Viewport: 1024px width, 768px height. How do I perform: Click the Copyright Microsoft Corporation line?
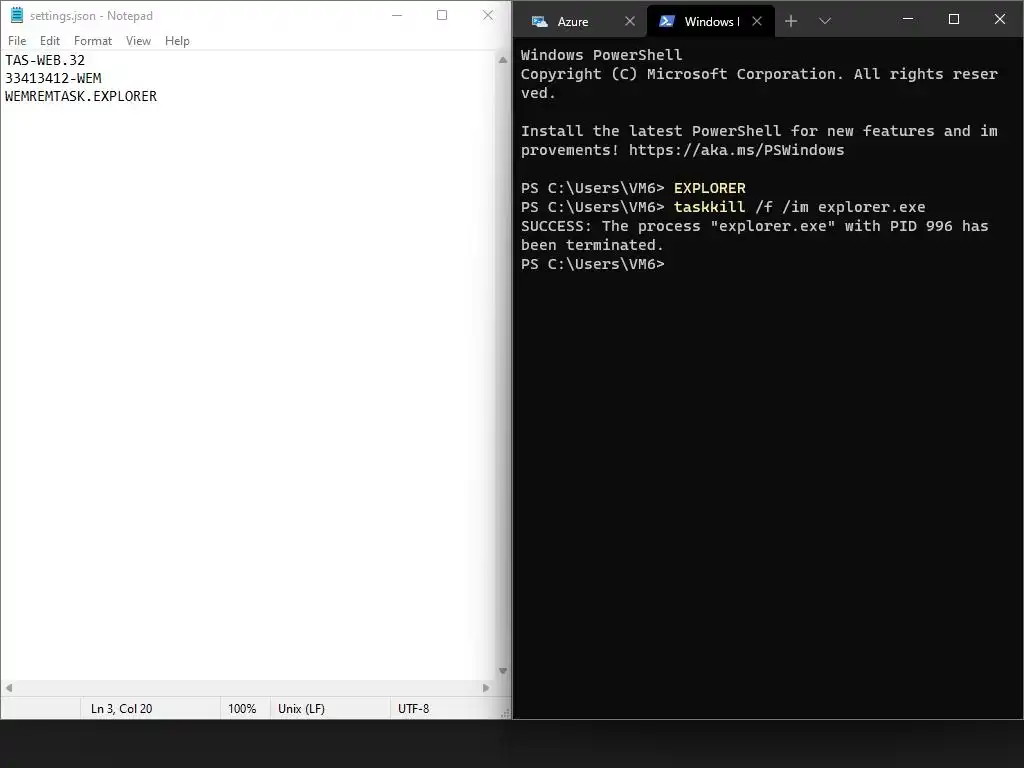pyautogui.click(x=759, y=84)
